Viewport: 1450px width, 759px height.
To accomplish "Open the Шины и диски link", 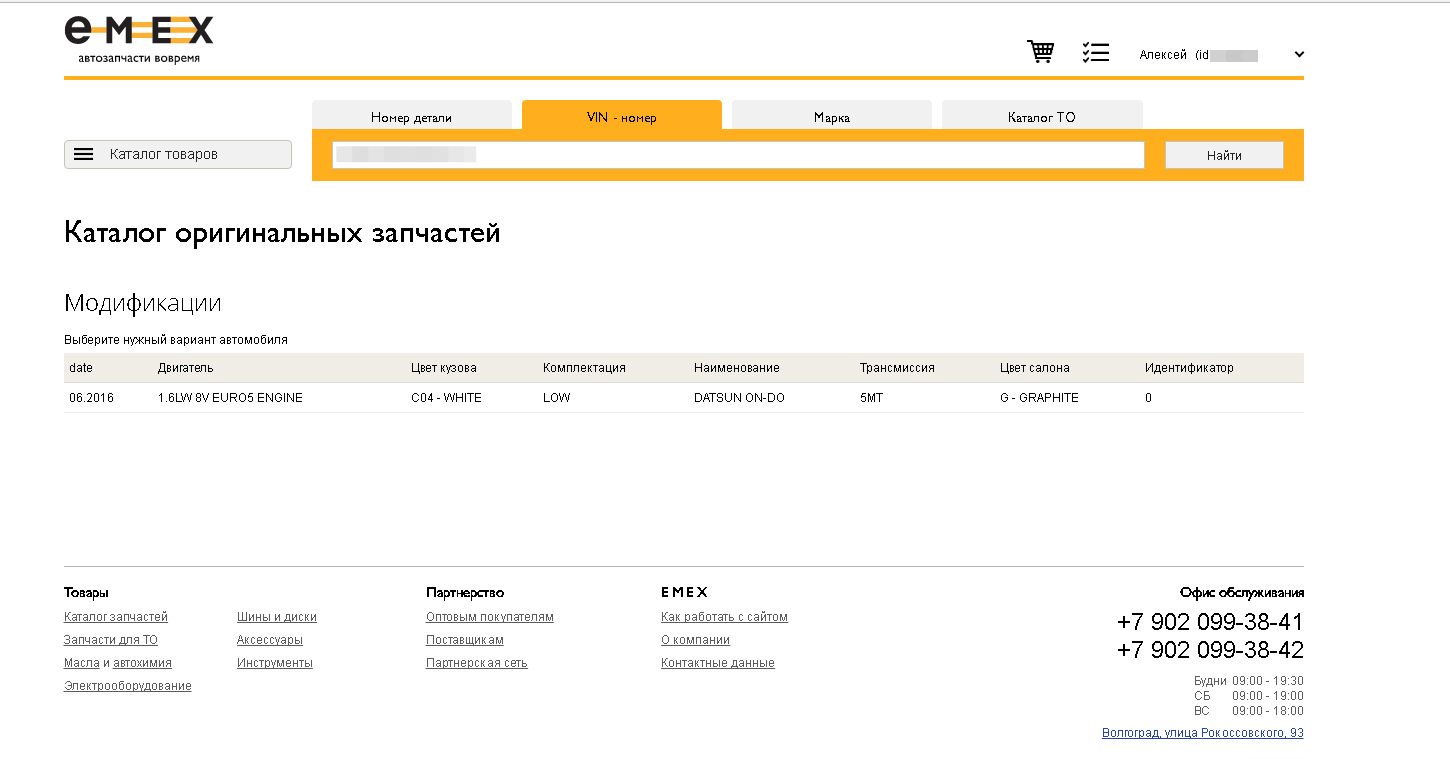I will (x=277, y=617).
